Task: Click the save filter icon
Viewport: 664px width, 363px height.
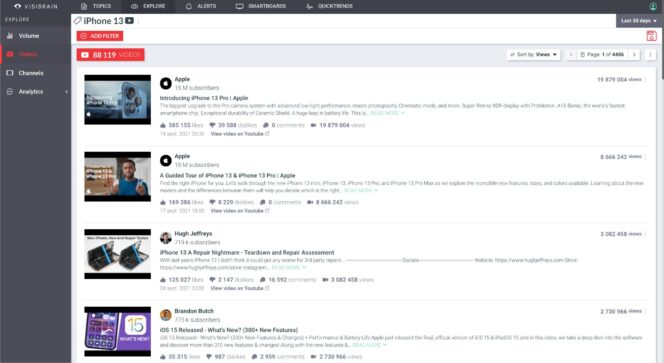Action: click(651, 36)
